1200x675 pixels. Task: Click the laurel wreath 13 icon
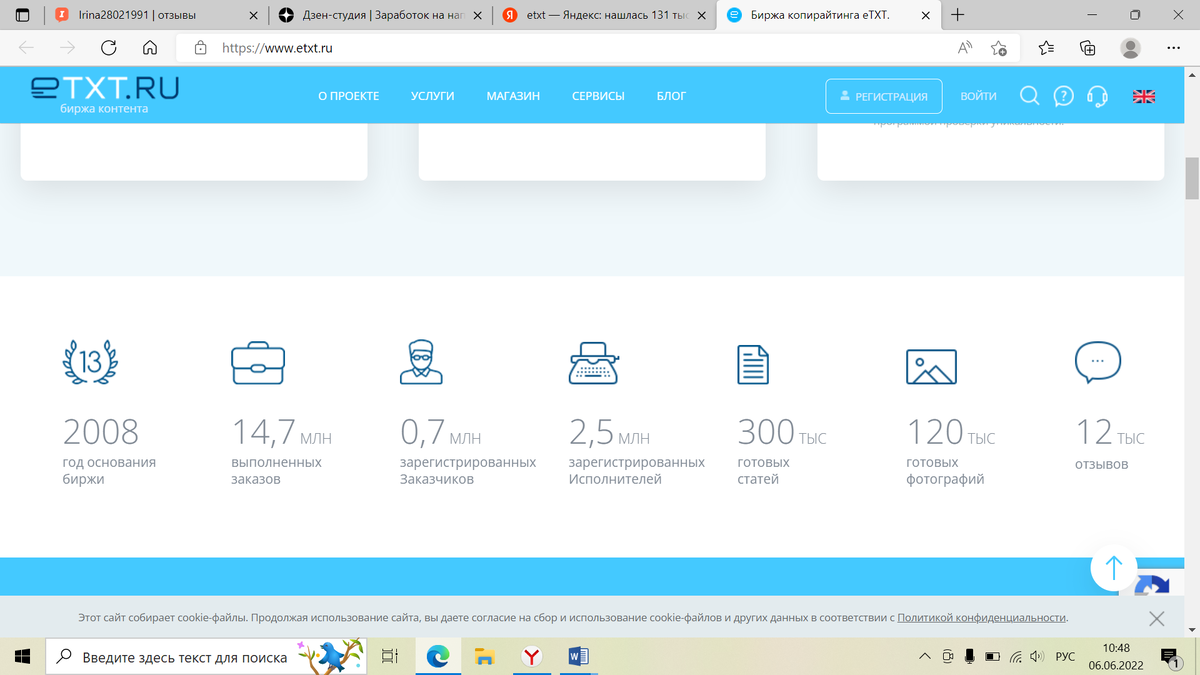coord(90,362)
